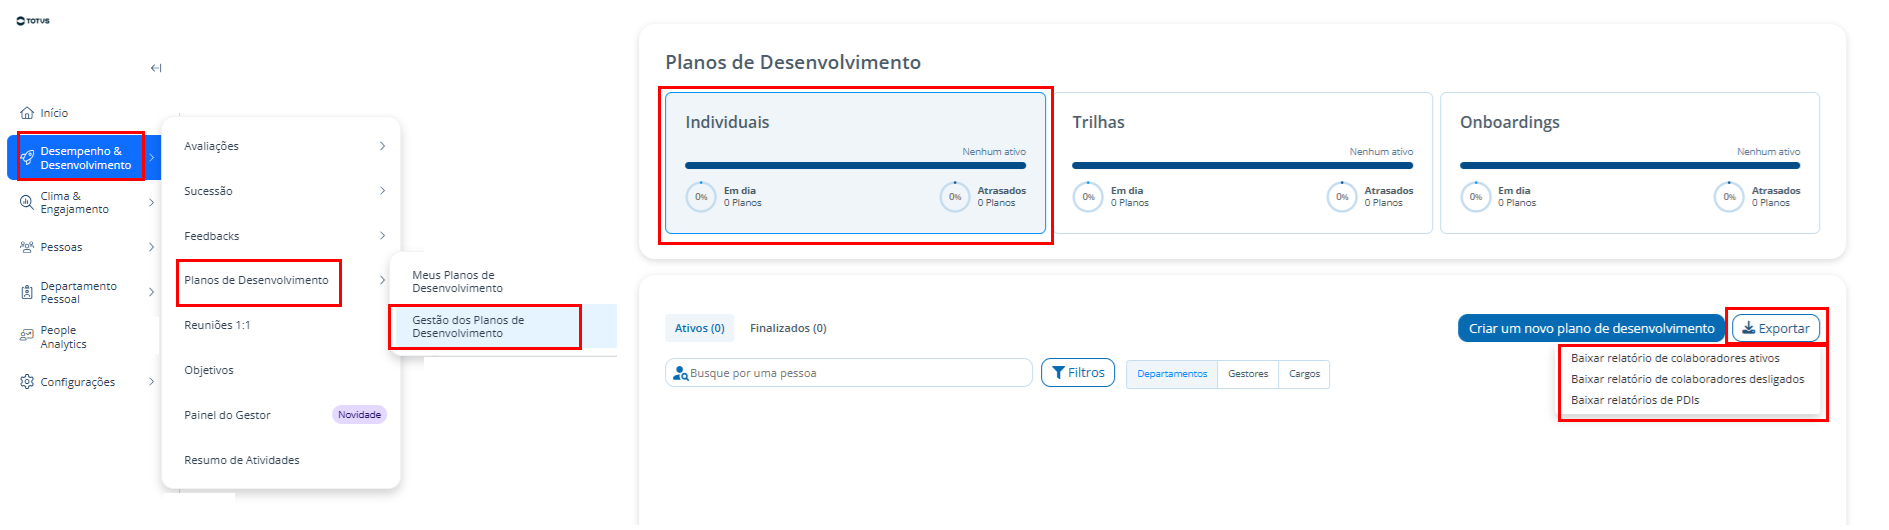
Task: Click the rocket icon for Desempenho & Desenvolvimento
Action: click(x=27, y=158)
